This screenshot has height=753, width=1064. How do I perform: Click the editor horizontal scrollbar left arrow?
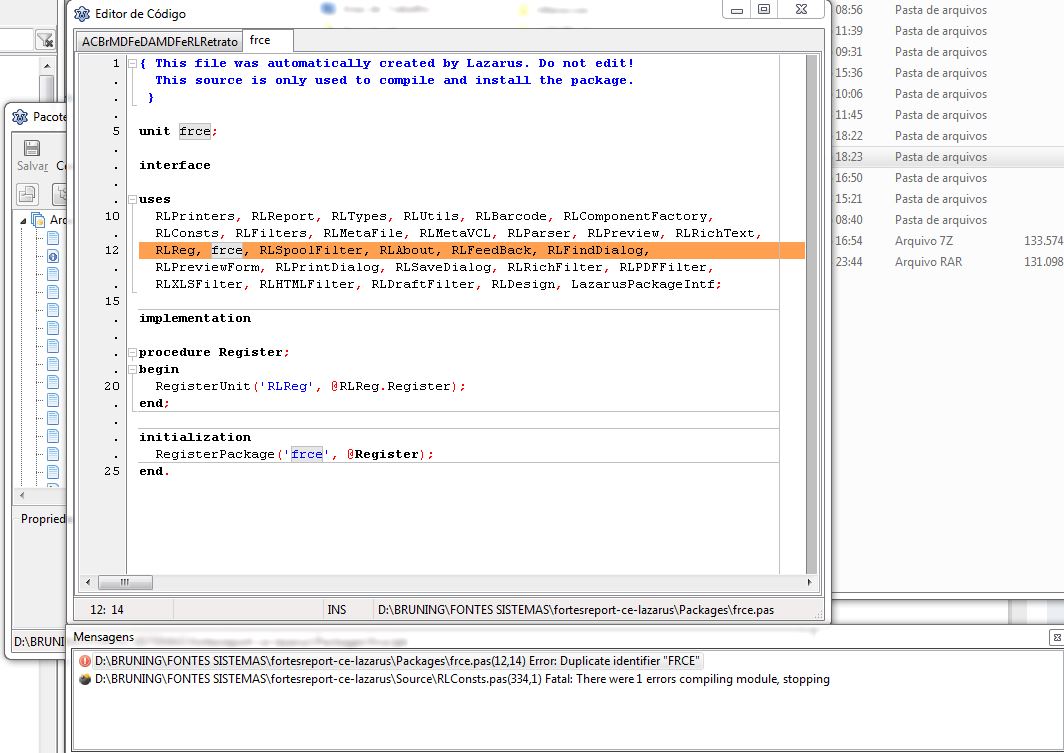pyautogui.click(x=88, y=582)
